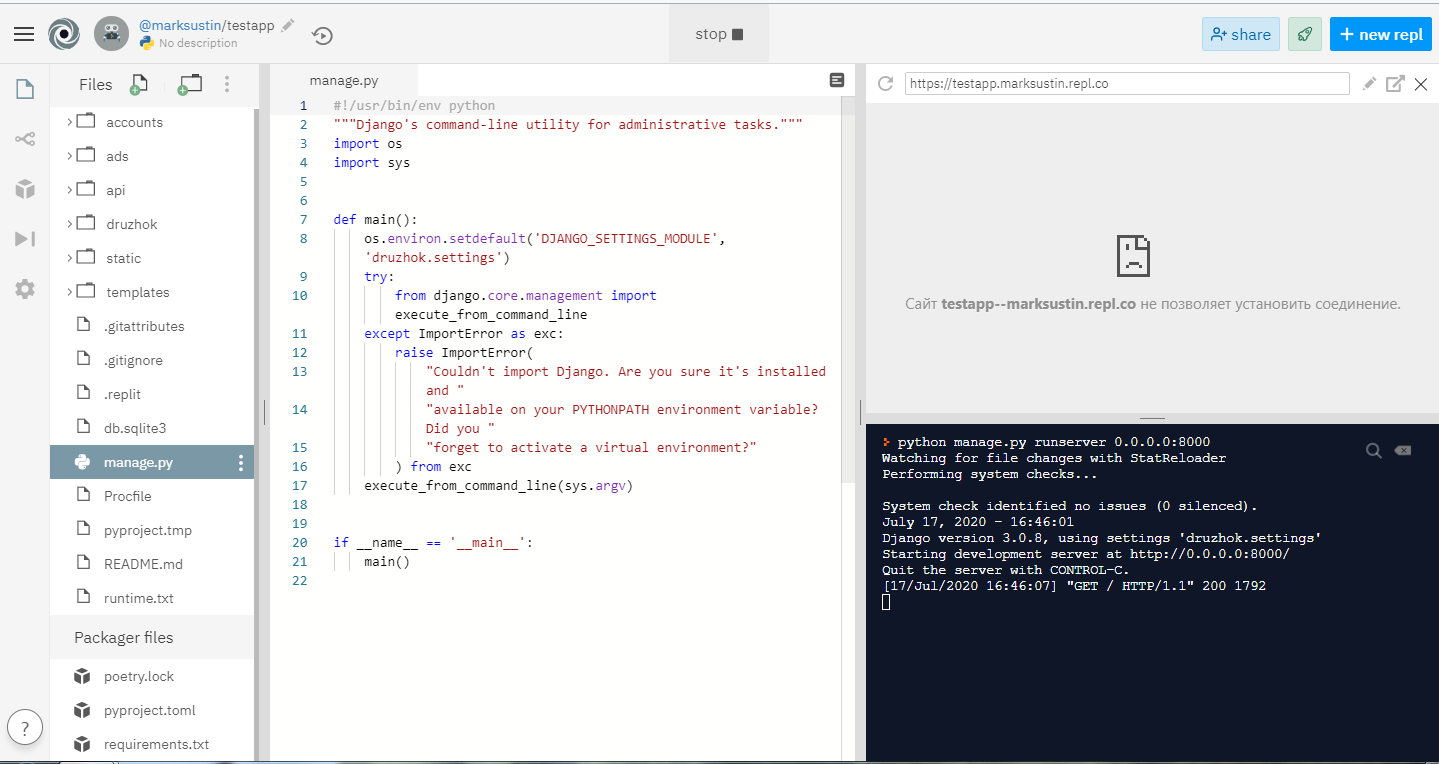1439x764 pixels.
Task: Open the version control sidebar icon
Action: pyautogui.click(x=25, y=139)
